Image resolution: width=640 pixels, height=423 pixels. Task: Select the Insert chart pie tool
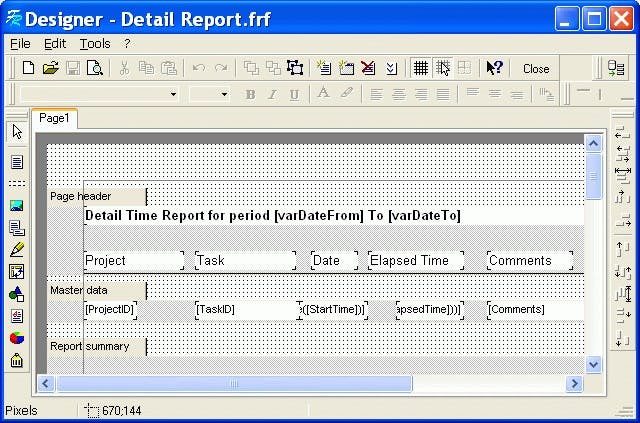coord(17,338)
